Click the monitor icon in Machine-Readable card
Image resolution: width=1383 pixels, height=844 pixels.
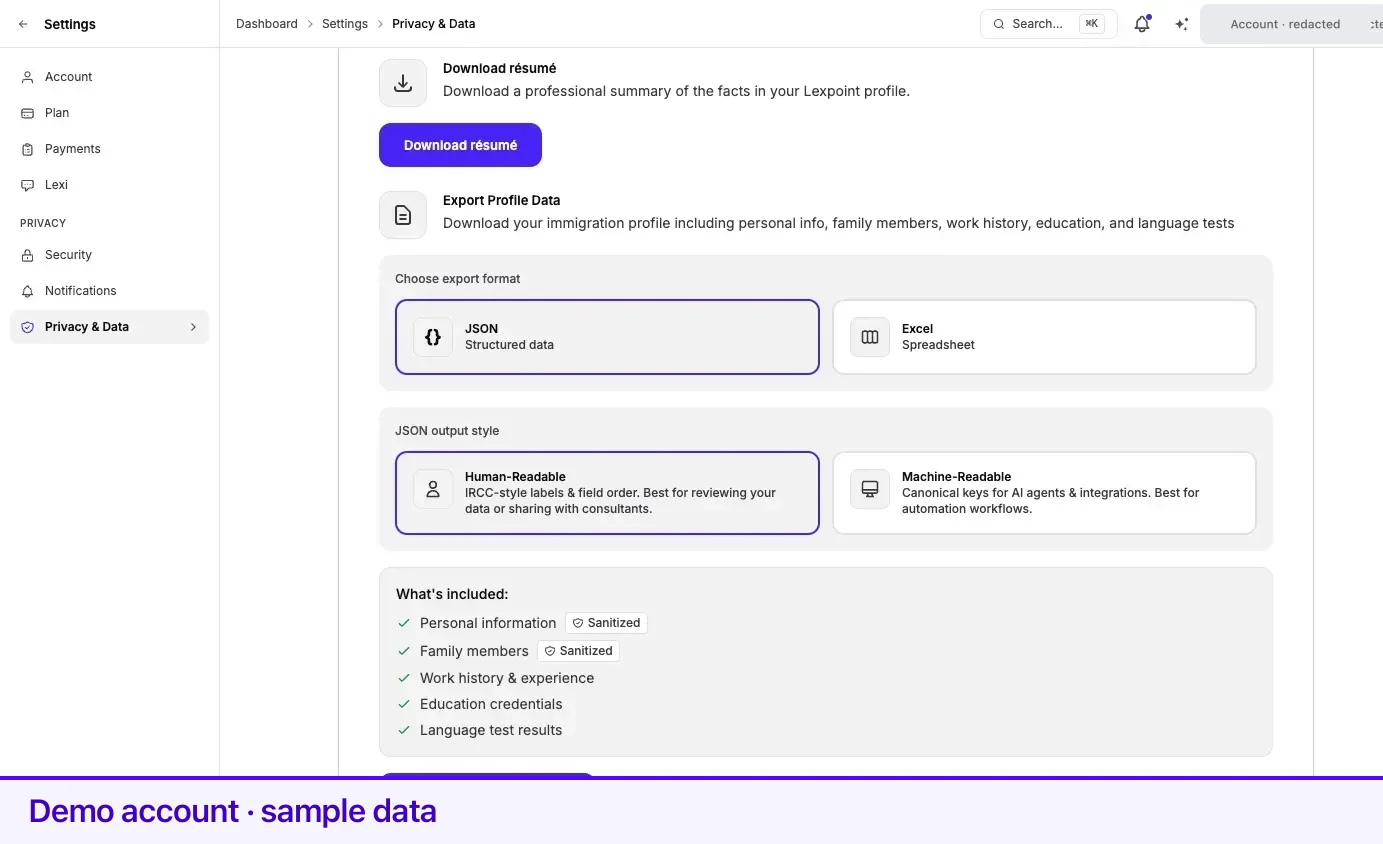[870, 490]
